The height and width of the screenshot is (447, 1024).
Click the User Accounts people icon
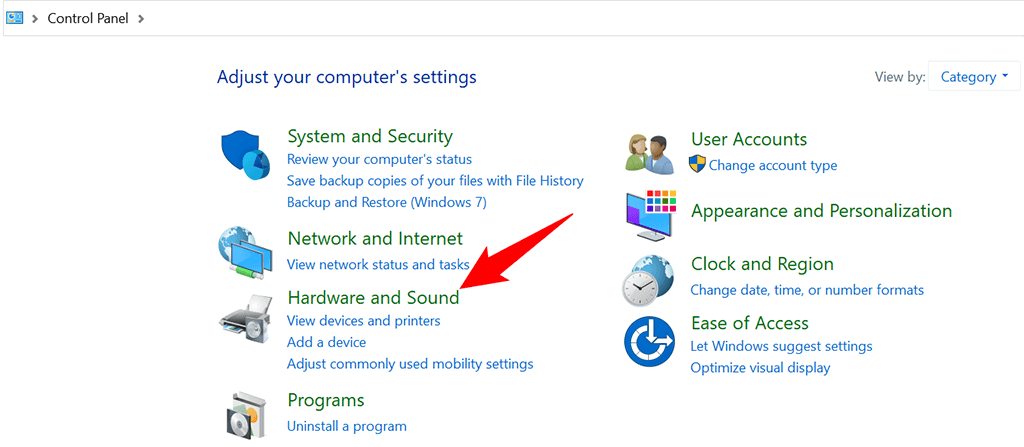click(649, 153)
